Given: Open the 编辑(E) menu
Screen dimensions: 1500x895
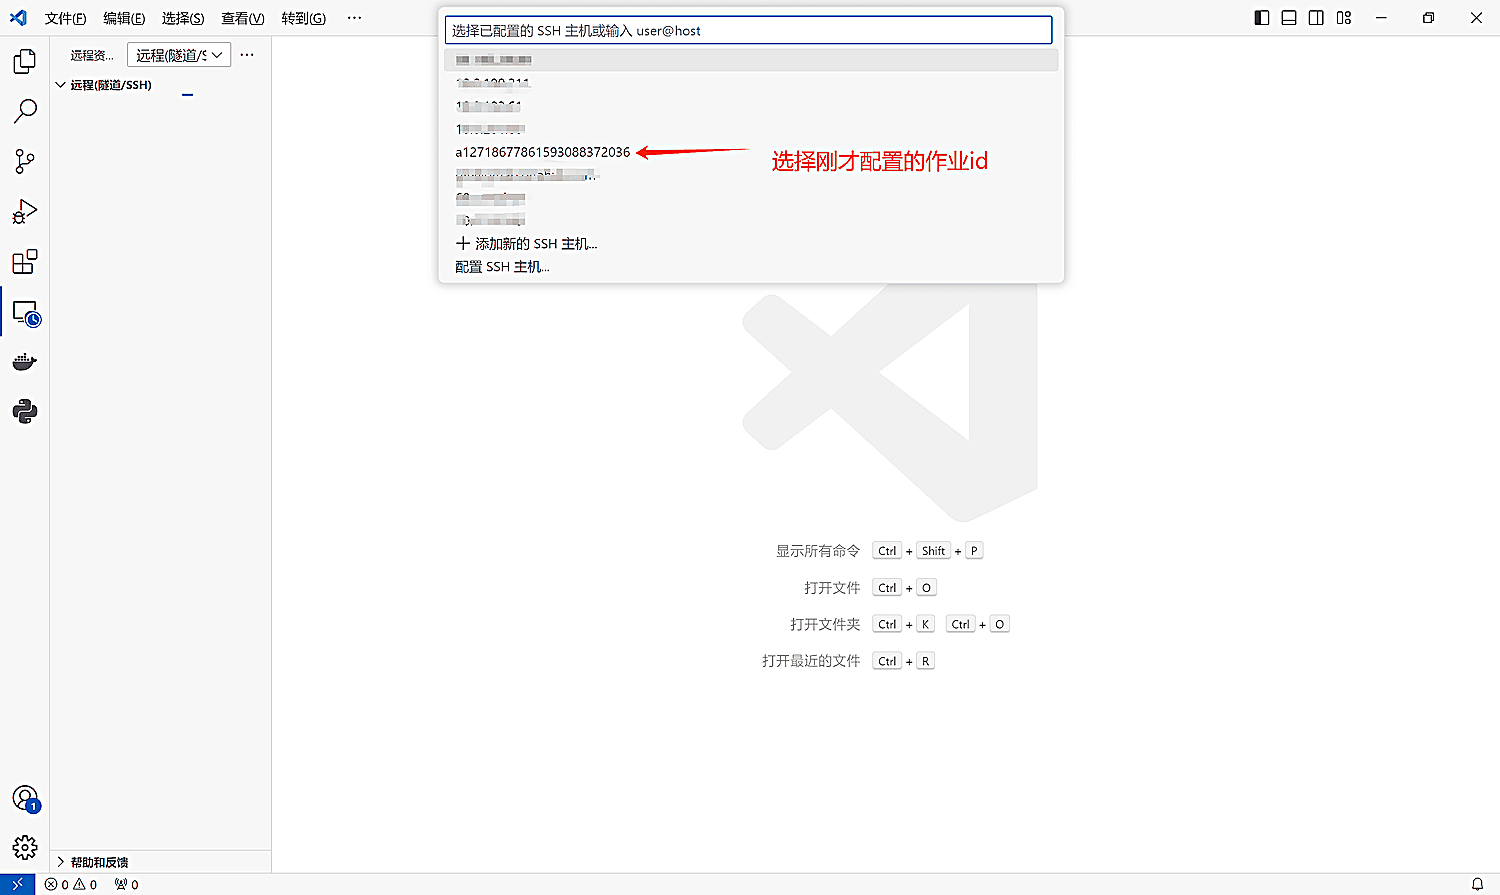Looking at the screenshot, I should [124, 18].
